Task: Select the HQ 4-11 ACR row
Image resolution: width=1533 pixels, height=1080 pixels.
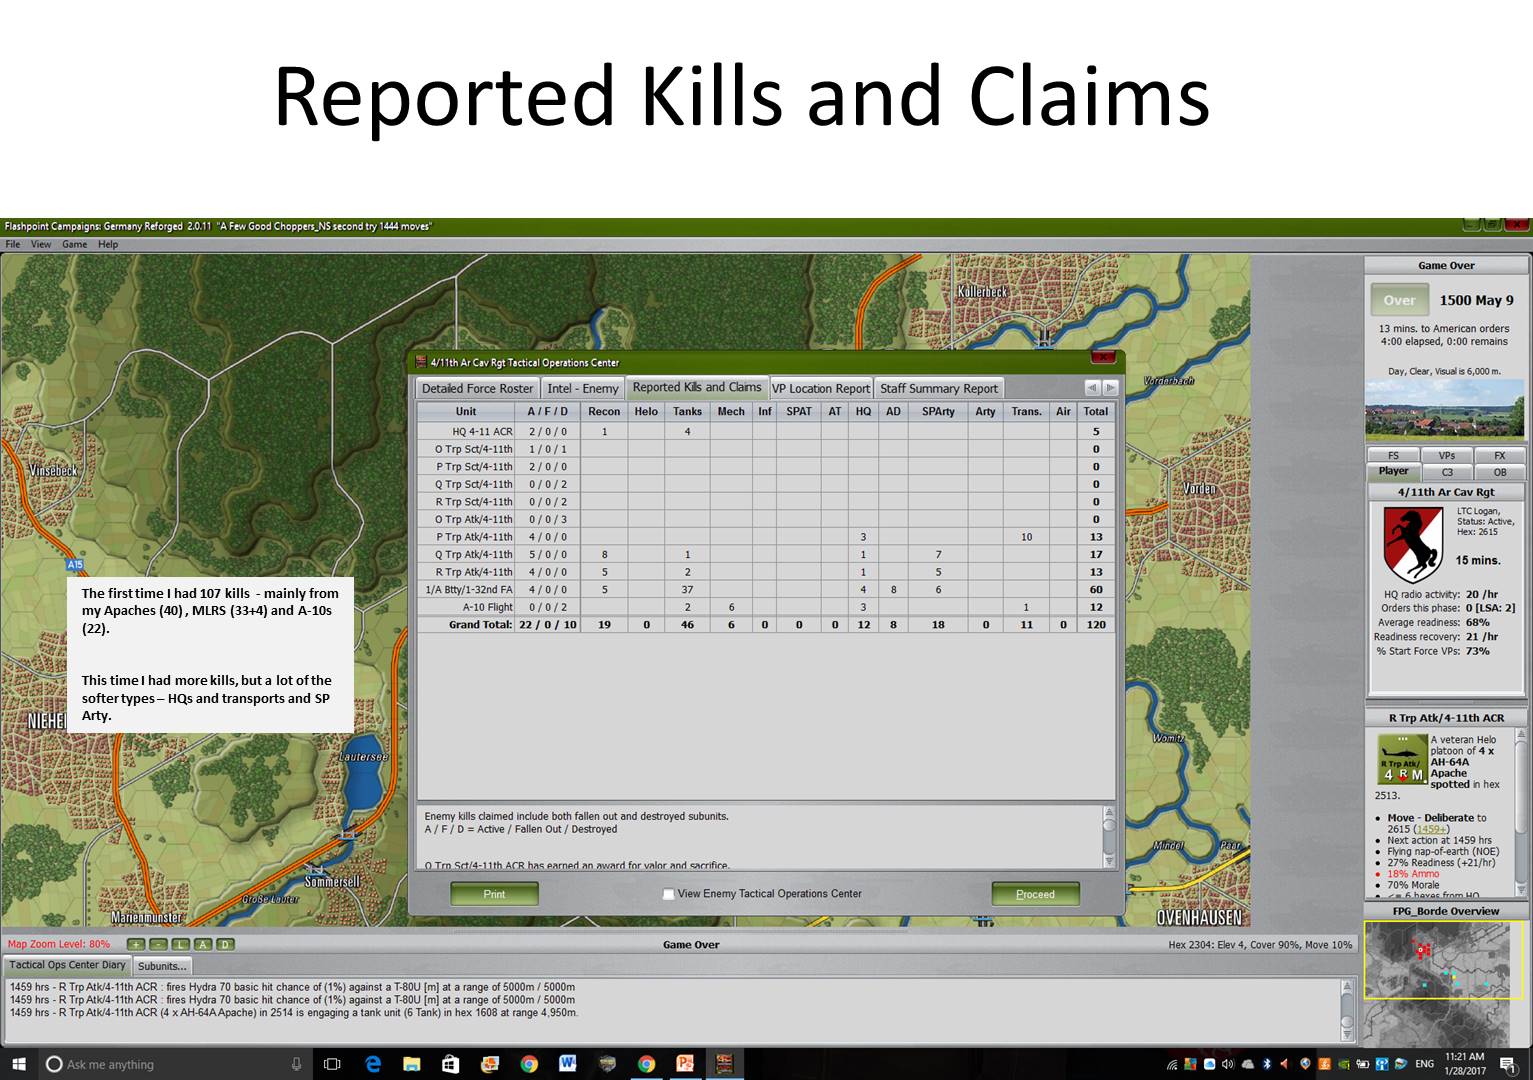Action: tap(766, 432)
